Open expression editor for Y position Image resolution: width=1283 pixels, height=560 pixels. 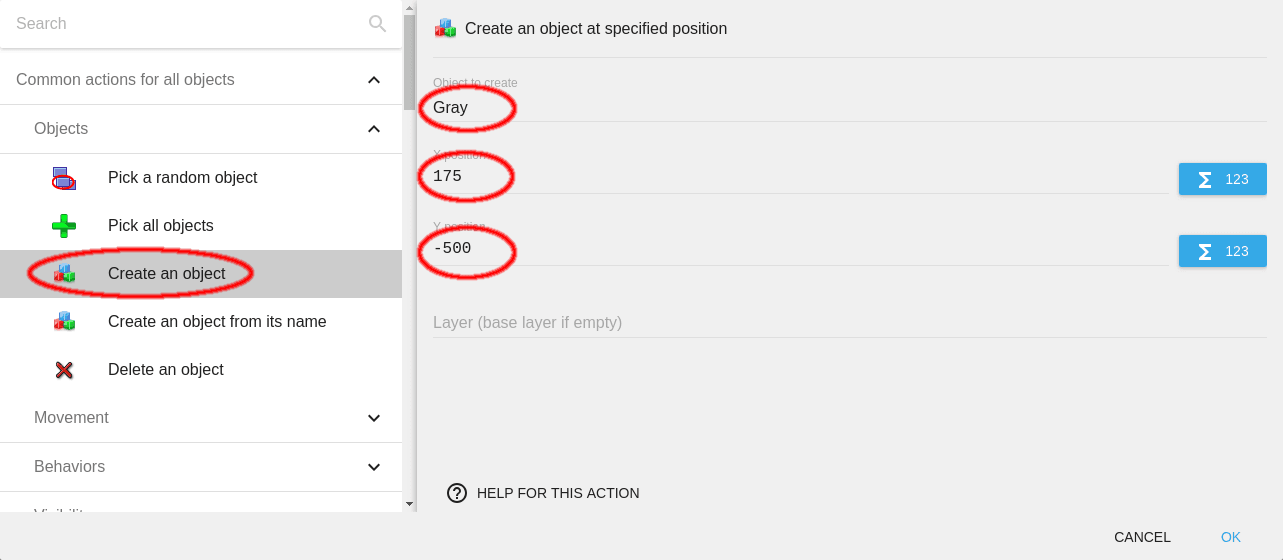coord(1222,251)
